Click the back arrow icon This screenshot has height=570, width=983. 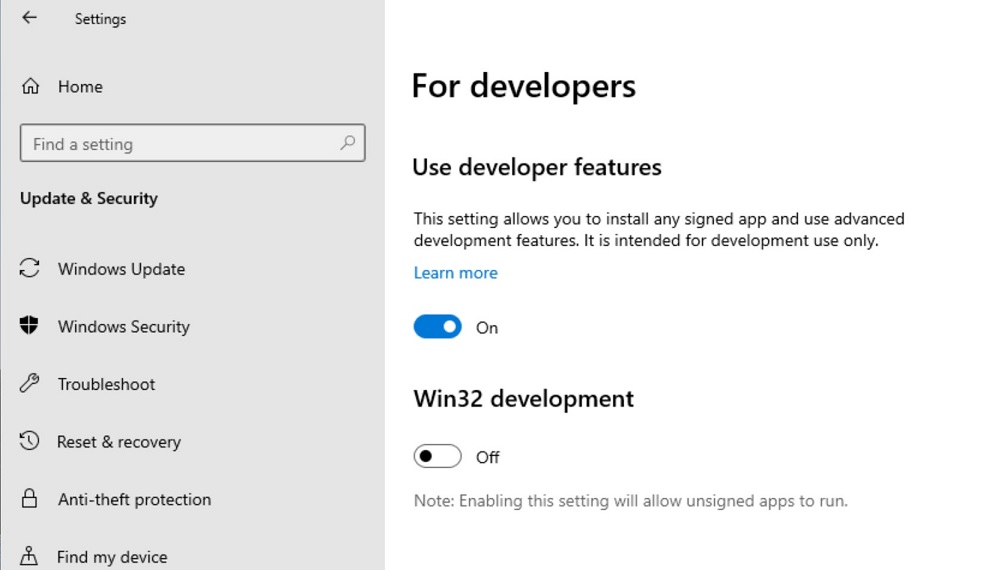(29, 18)
